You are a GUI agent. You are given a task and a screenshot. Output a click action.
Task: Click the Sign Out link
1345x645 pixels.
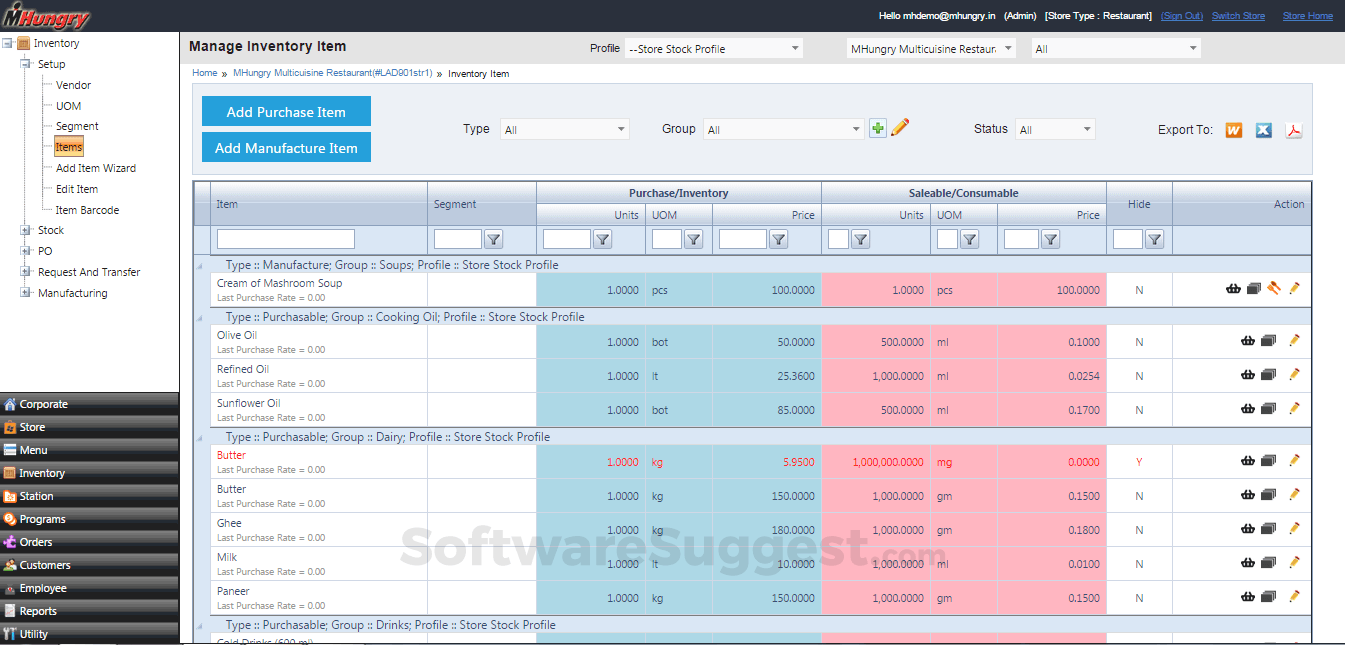point(1182,16)
